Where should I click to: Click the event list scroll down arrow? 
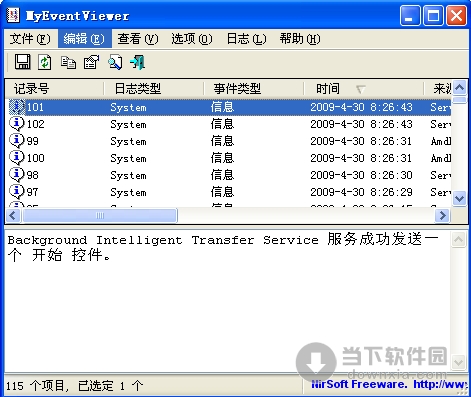pos(460,199)
